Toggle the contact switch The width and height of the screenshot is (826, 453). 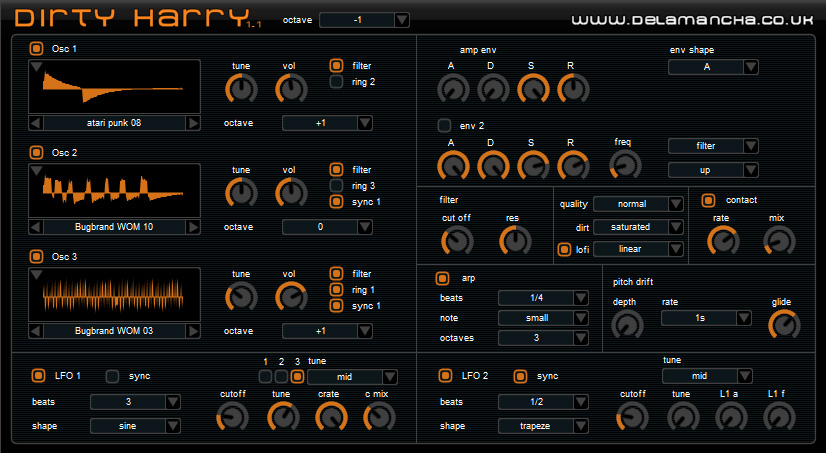pyautogui.click(x=709, y=200)
